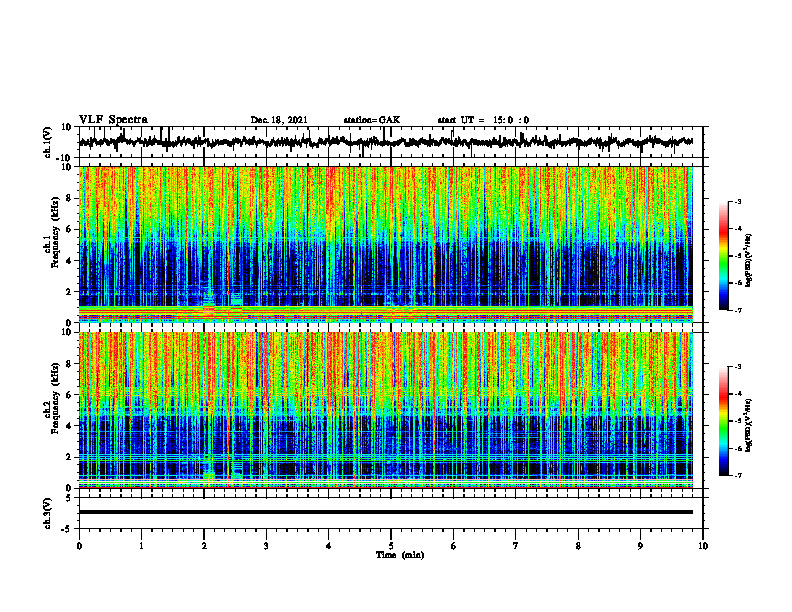Click the "station=GAK" header label
792x612 pixels.
(x=372, y=120)
